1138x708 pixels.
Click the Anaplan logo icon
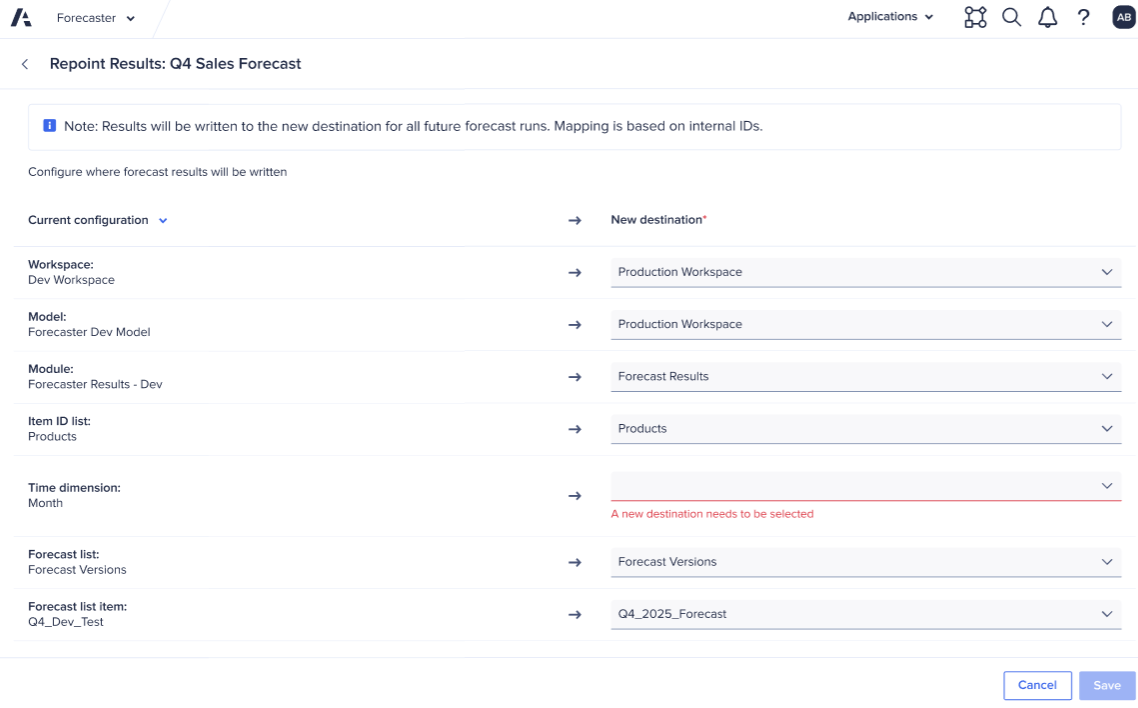[21, 18]
